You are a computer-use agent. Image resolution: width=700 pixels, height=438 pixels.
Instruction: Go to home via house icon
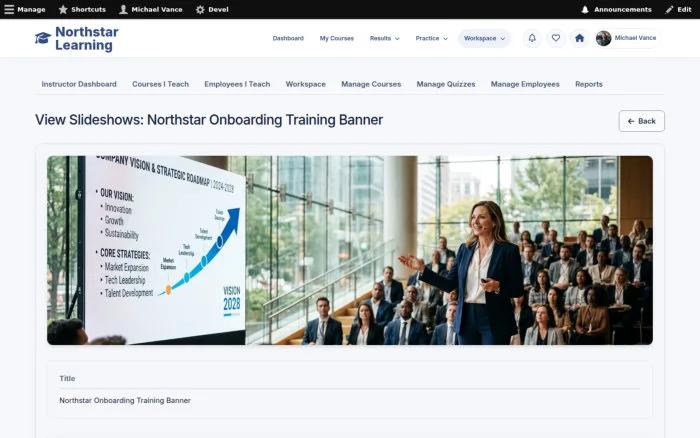[579, 38]
